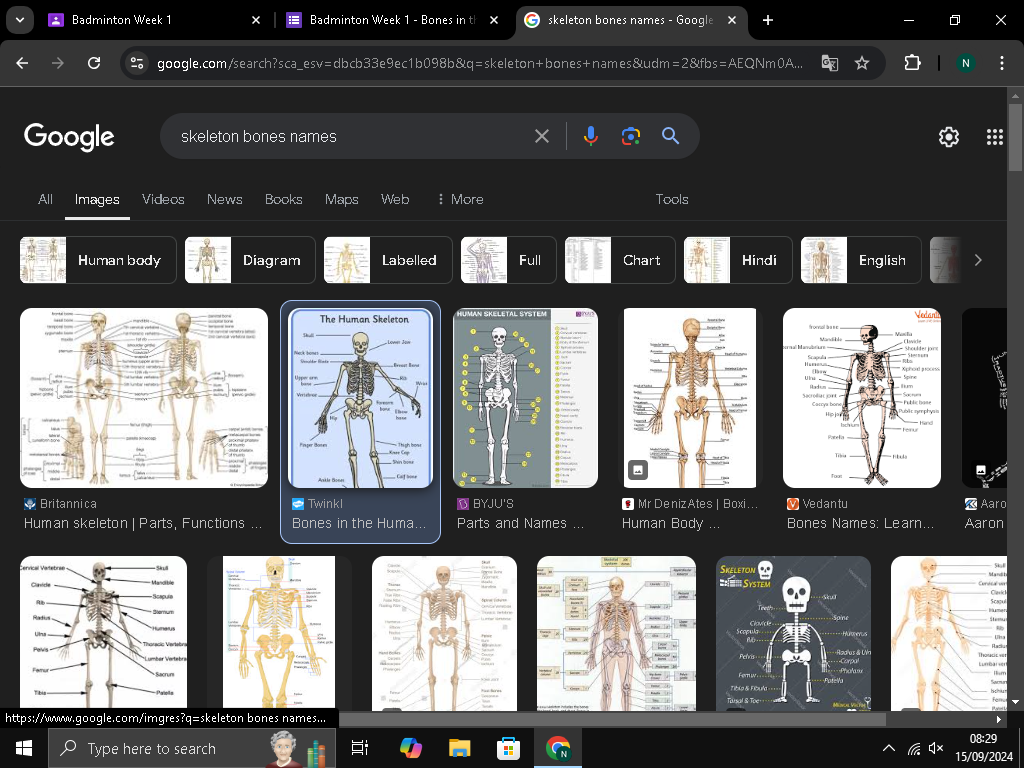Clear the search box text

point(541,136)
